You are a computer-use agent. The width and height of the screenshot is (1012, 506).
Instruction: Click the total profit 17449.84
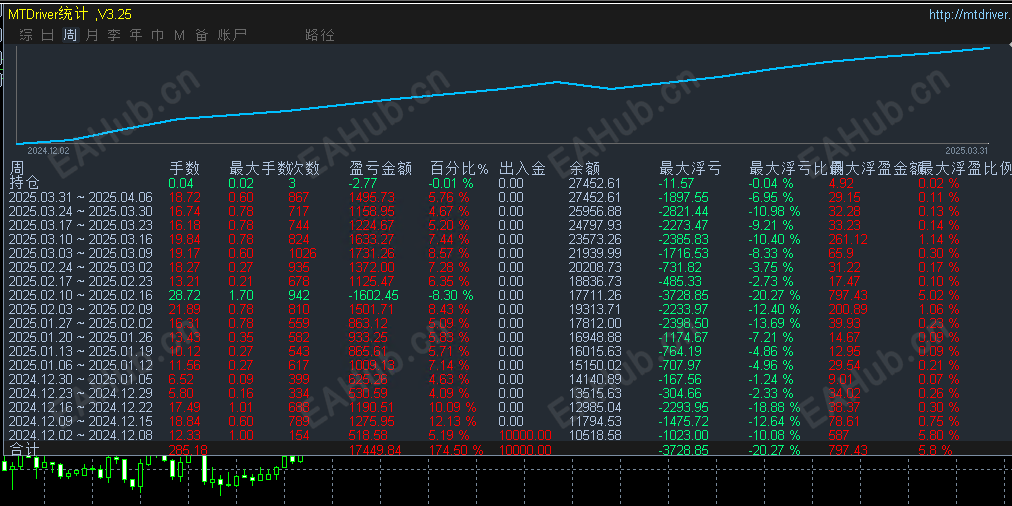(x=375, y=450)
